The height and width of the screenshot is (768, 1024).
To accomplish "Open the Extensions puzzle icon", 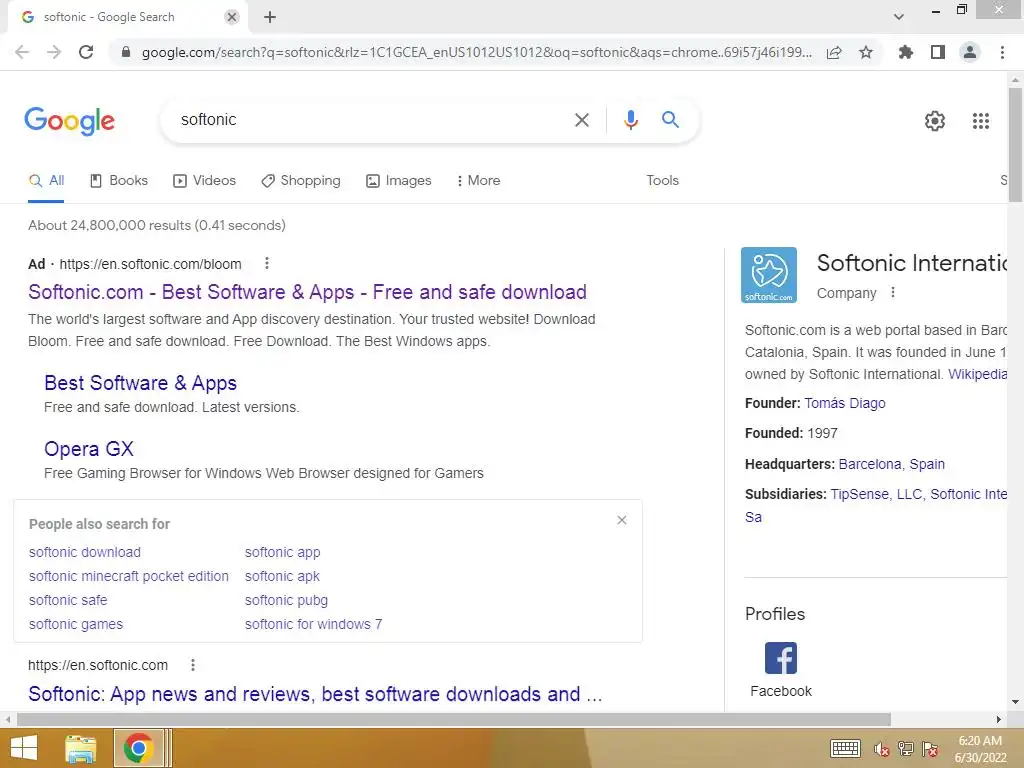I will pyautogui.click(x=906, y=52).
